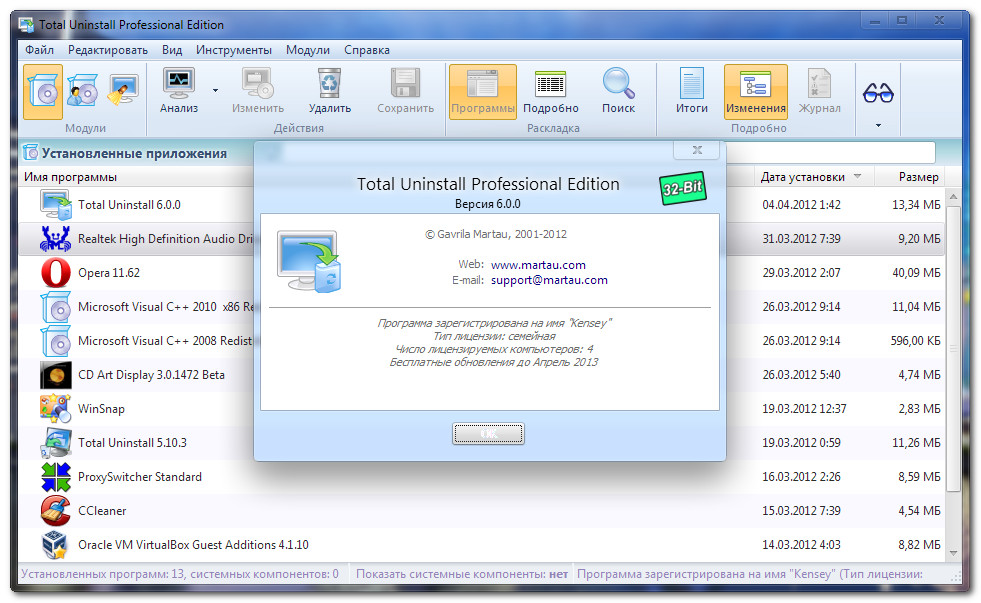Screen dimensions: 981x603
Task: Click the Поиск magnifier button
Action: point(618,91)
